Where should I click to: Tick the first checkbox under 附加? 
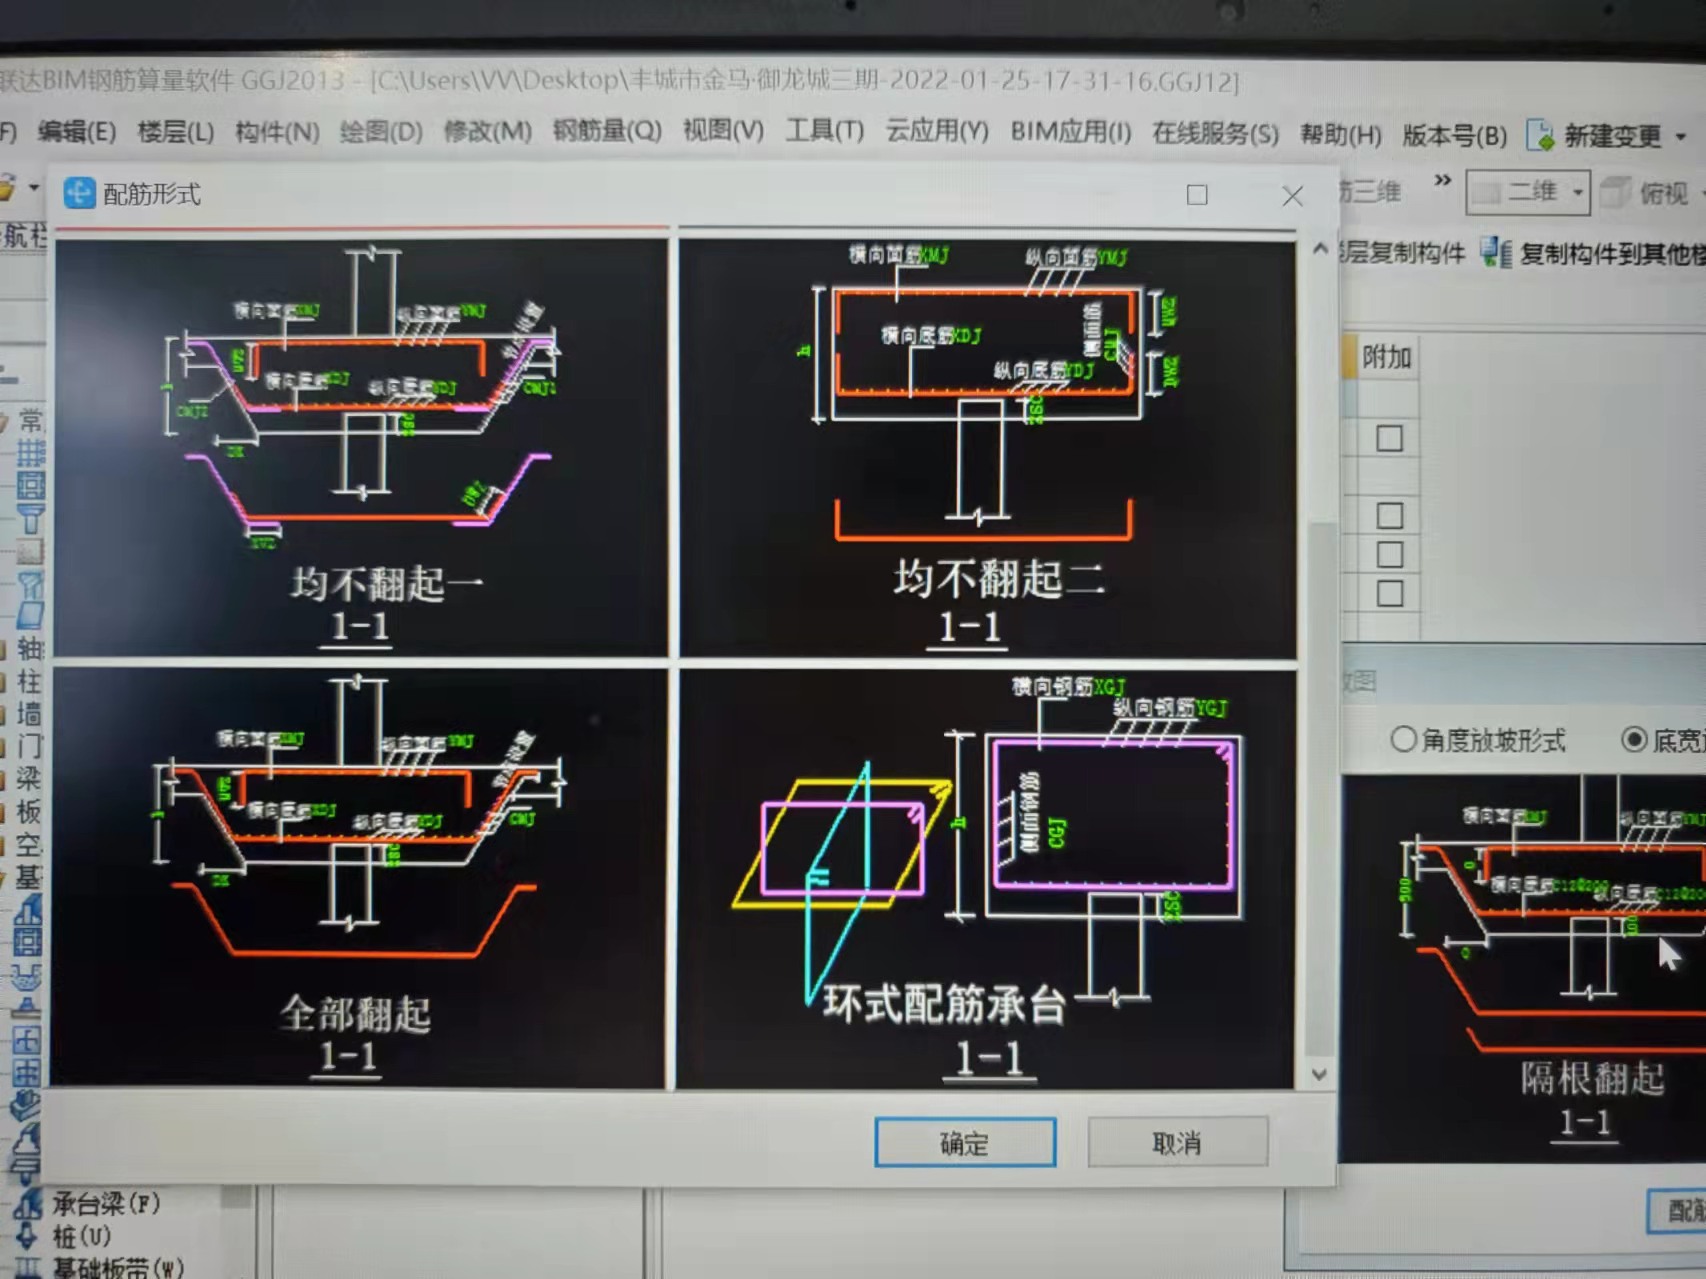(1389, 438)
